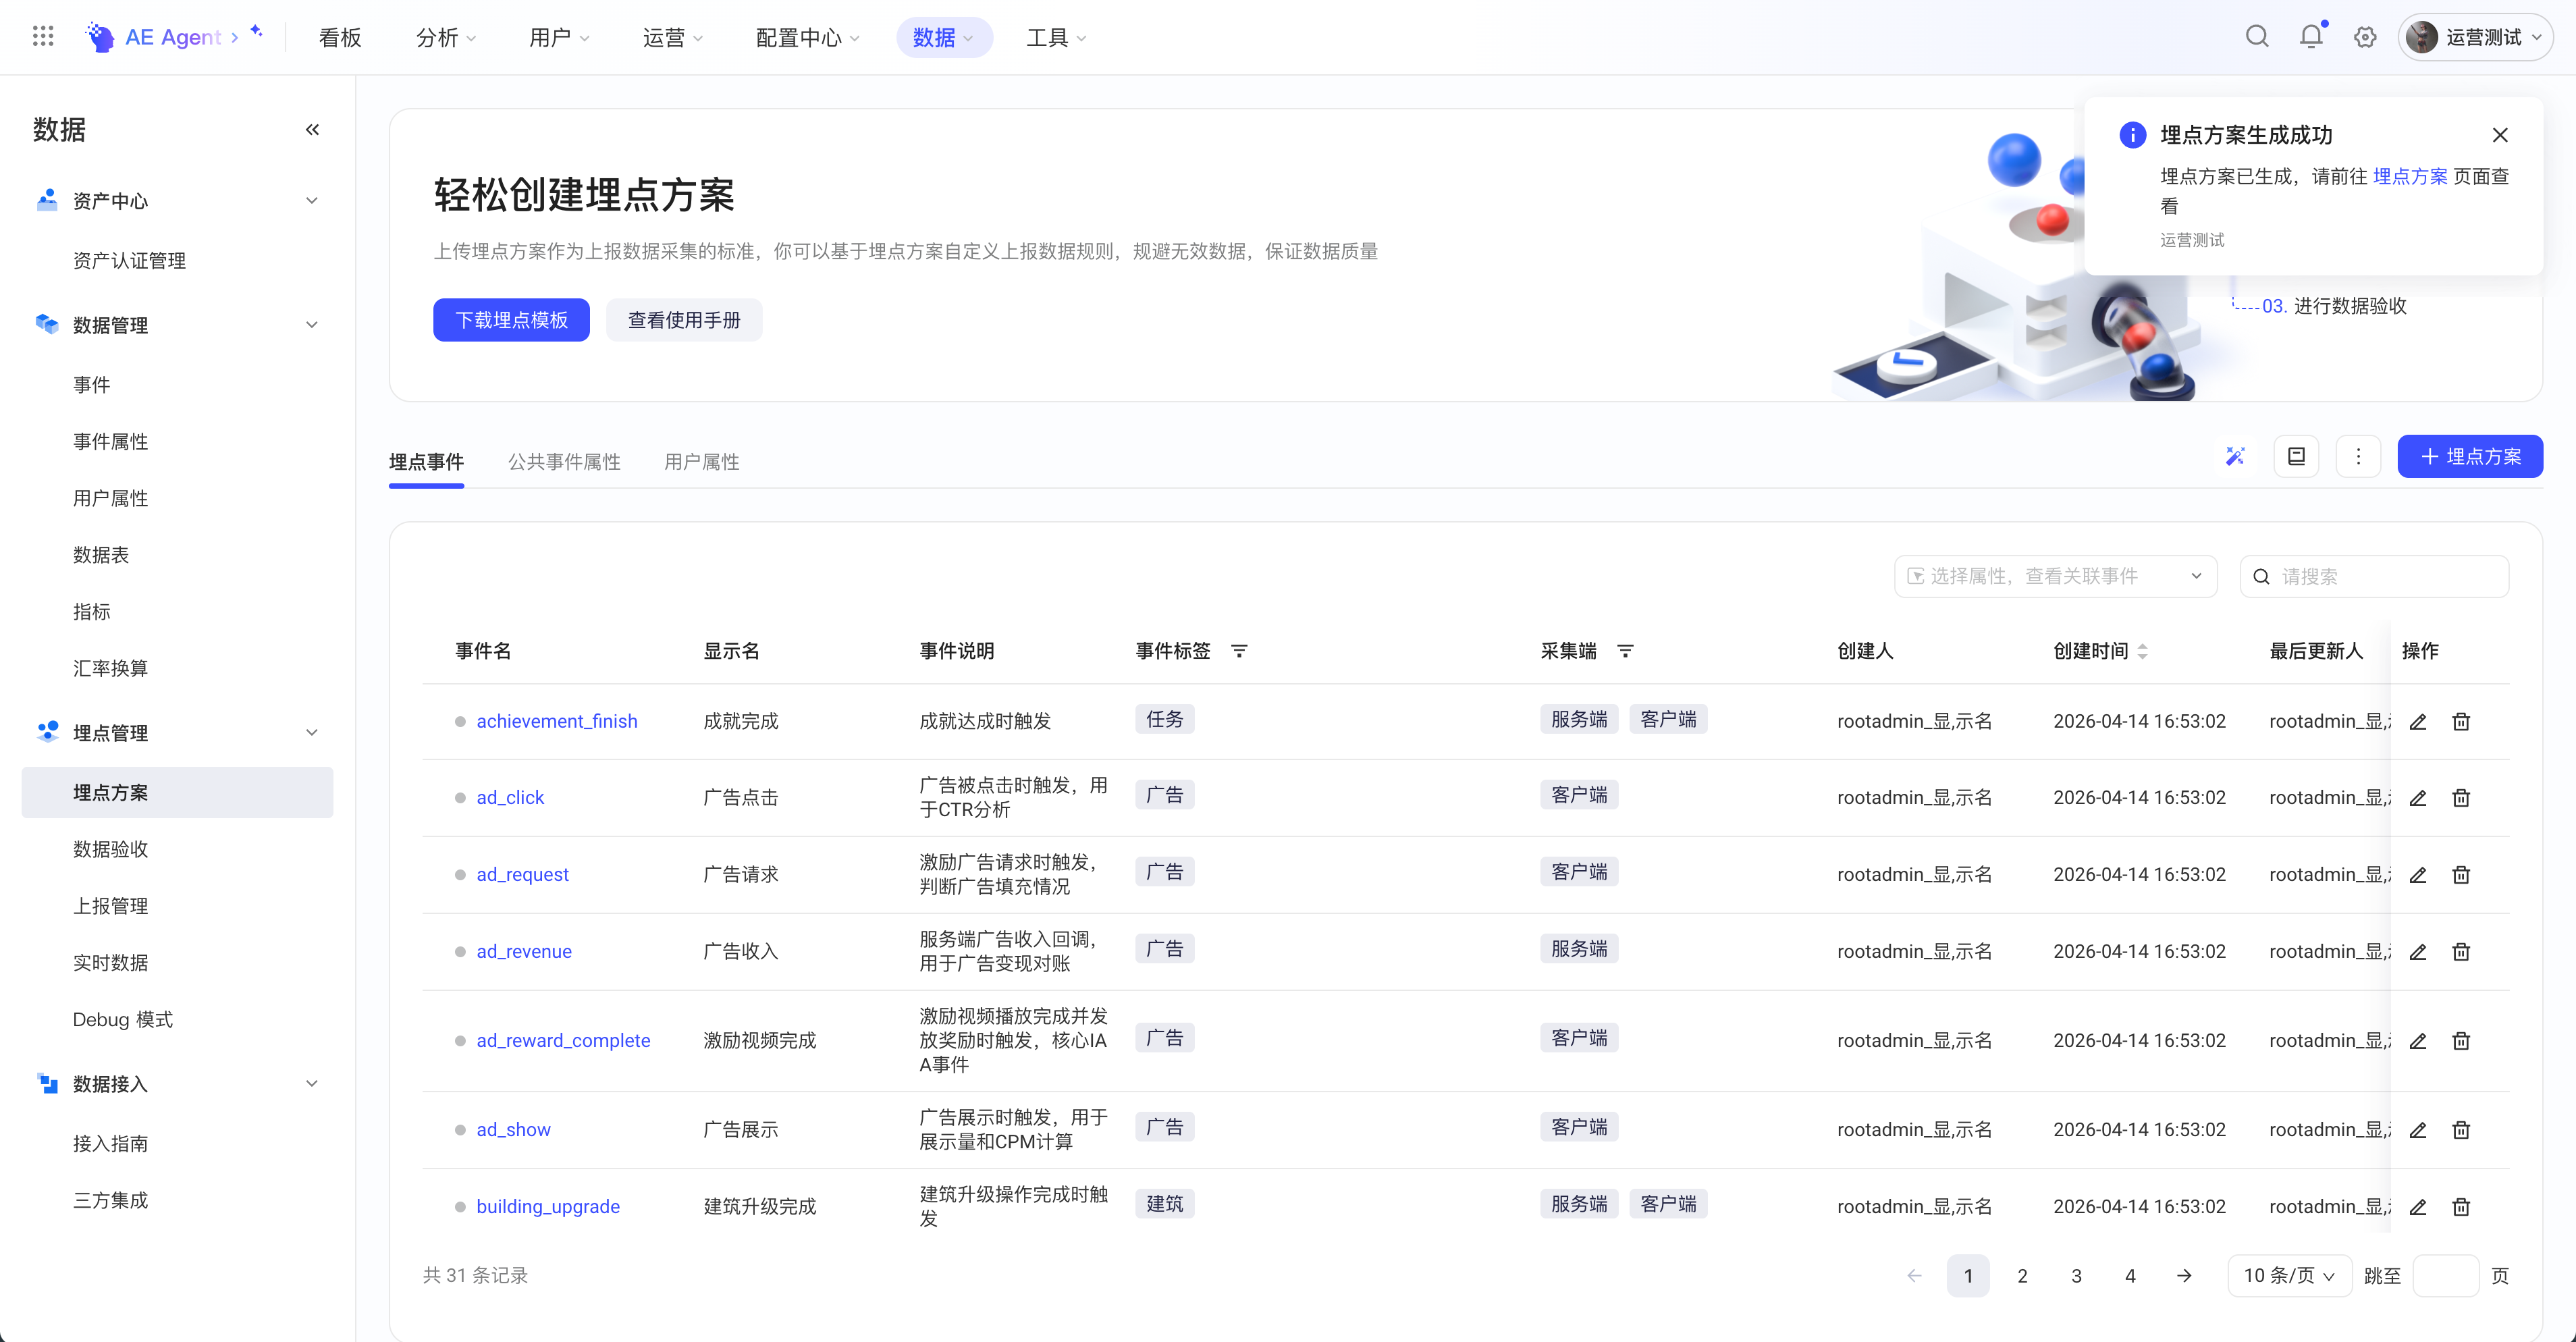Open the notifications bell
2576x1342 pixels.
coord(2311,37)
